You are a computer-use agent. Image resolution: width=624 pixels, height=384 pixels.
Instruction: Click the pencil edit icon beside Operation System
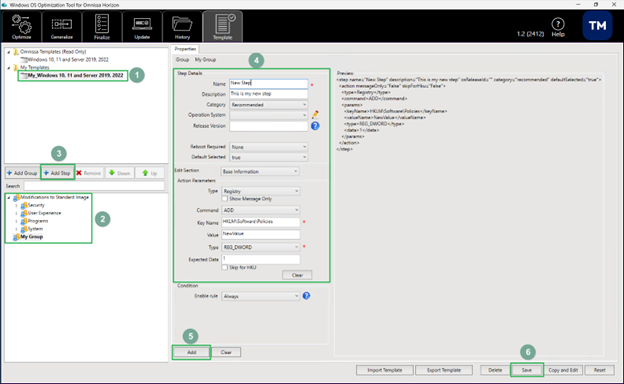pyautogui.click(x=315, y=115)
